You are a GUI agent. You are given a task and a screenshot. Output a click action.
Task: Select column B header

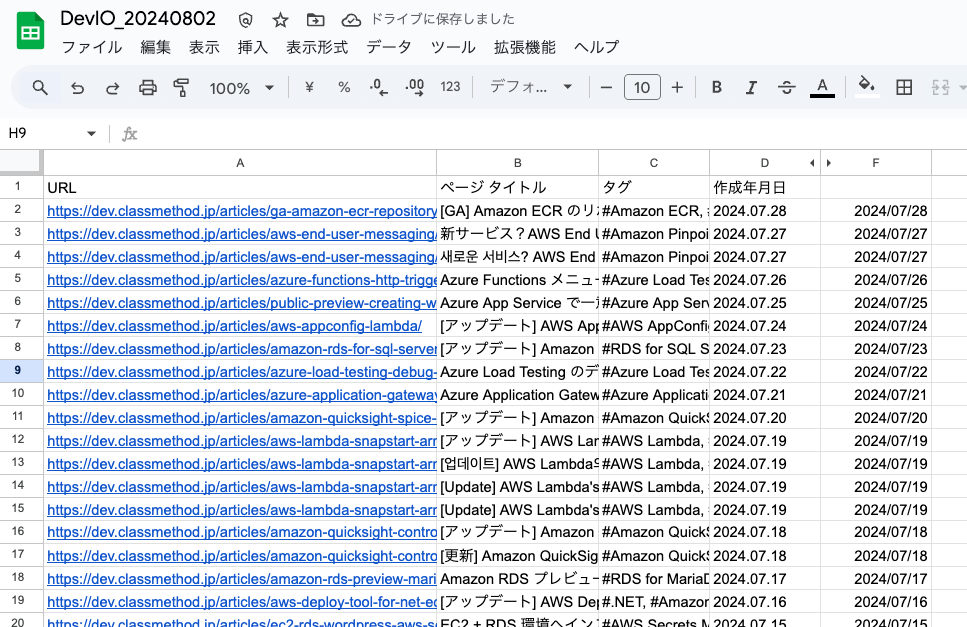click(517, 163)
